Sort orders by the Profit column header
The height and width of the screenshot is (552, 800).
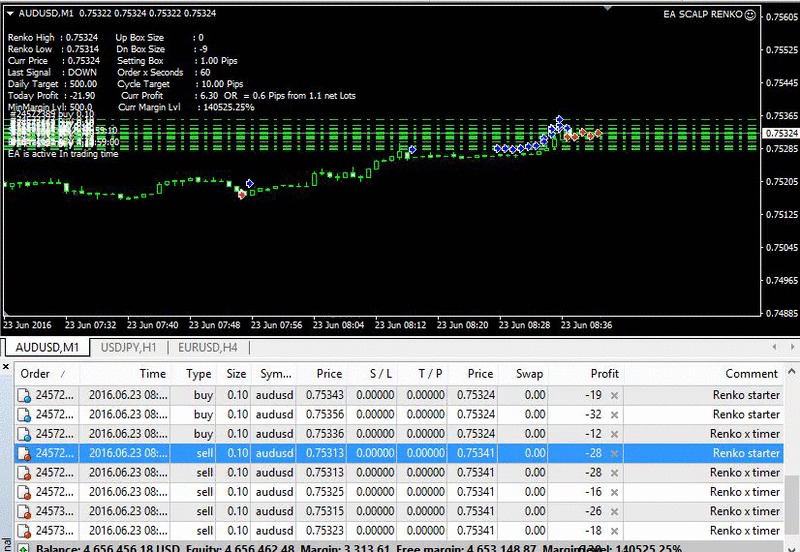(604, 374)
